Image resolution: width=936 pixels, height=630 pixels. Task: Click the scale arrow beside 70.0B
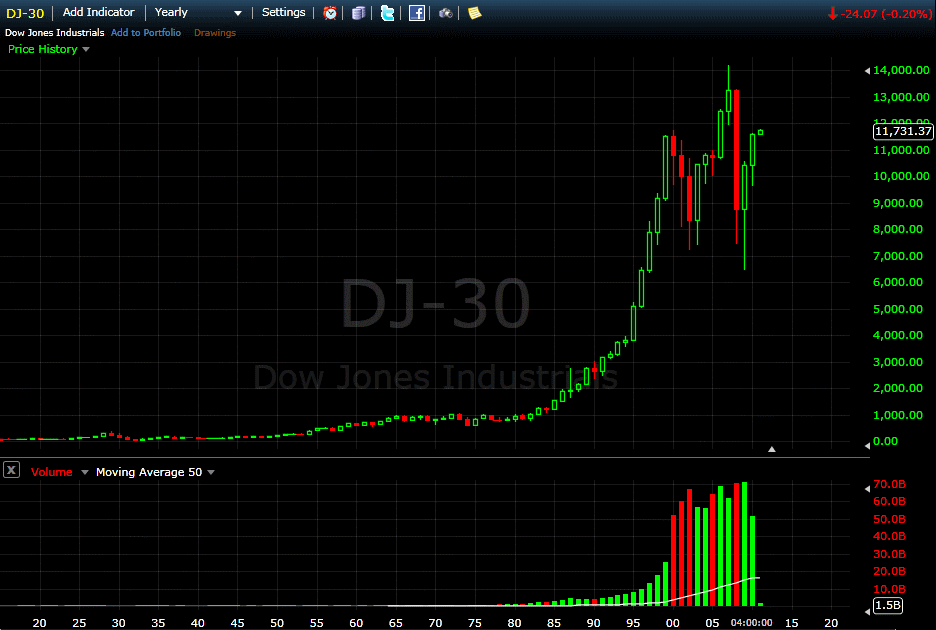[x=867, y=488]
